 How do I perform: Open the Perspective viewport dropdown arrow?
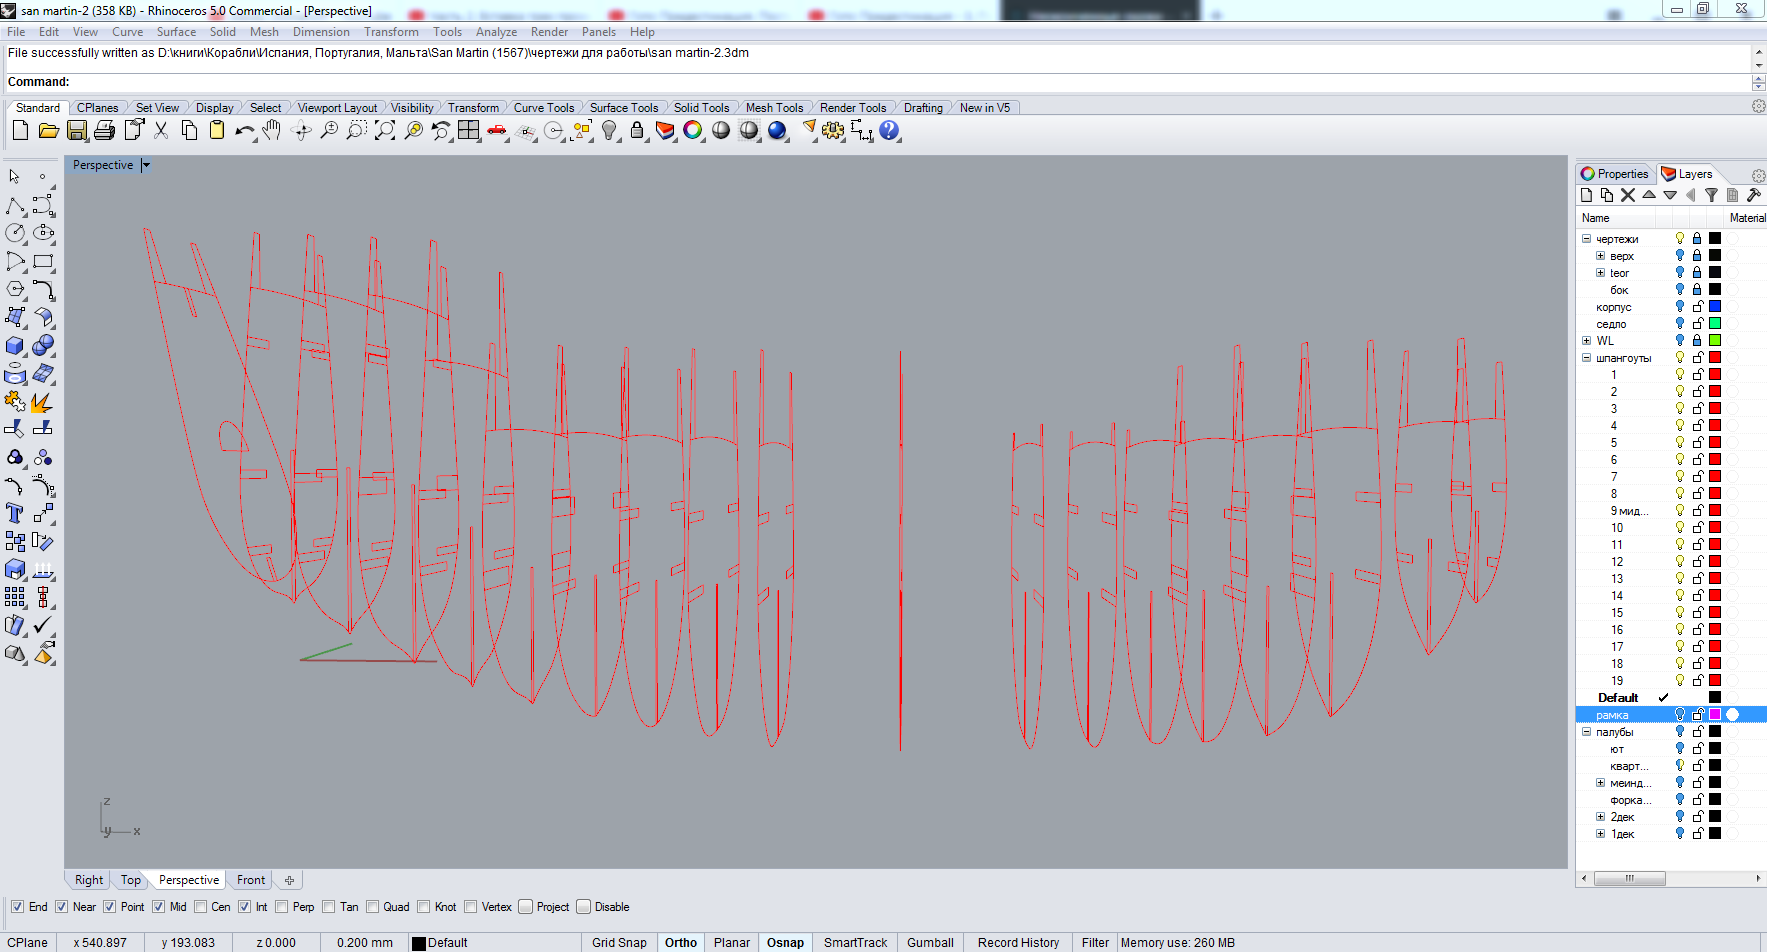point(146,165)
